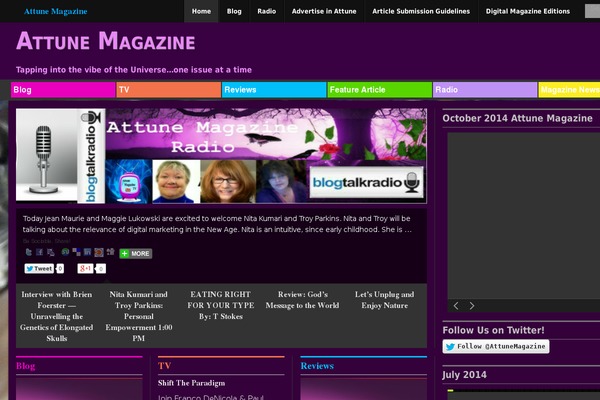
Task: Click the LinkedIn share icon
Action: click(x=87, y=252)
